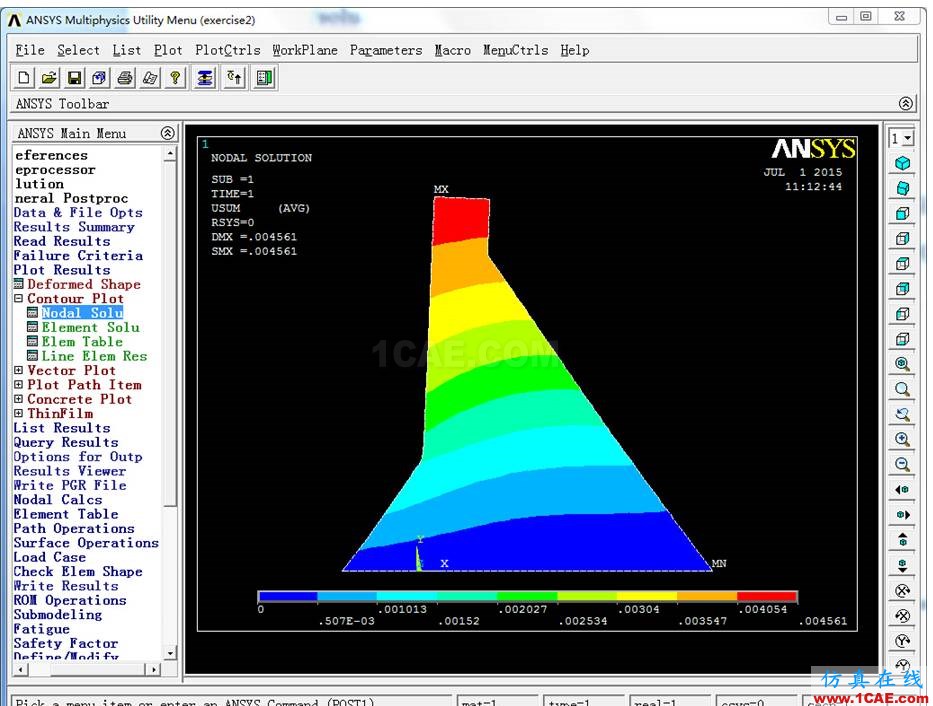The width and height of the screenshot is (933, 706).
Task: Open the Parameters menu
Action: pyautogui.click(x=386, y=51)
